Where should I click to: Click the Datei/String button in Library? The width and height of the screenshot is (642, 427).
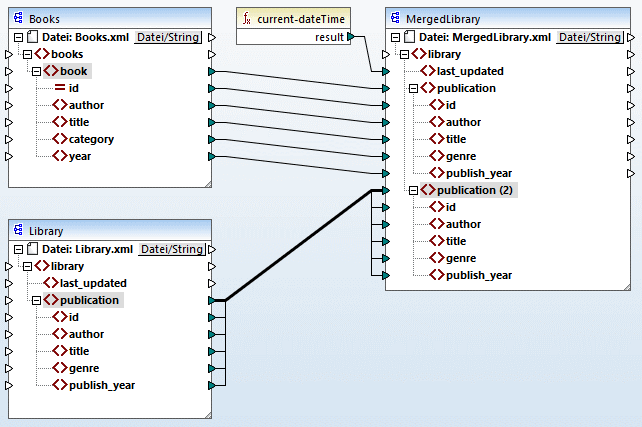pyautogui.click(x=171, y=249)
